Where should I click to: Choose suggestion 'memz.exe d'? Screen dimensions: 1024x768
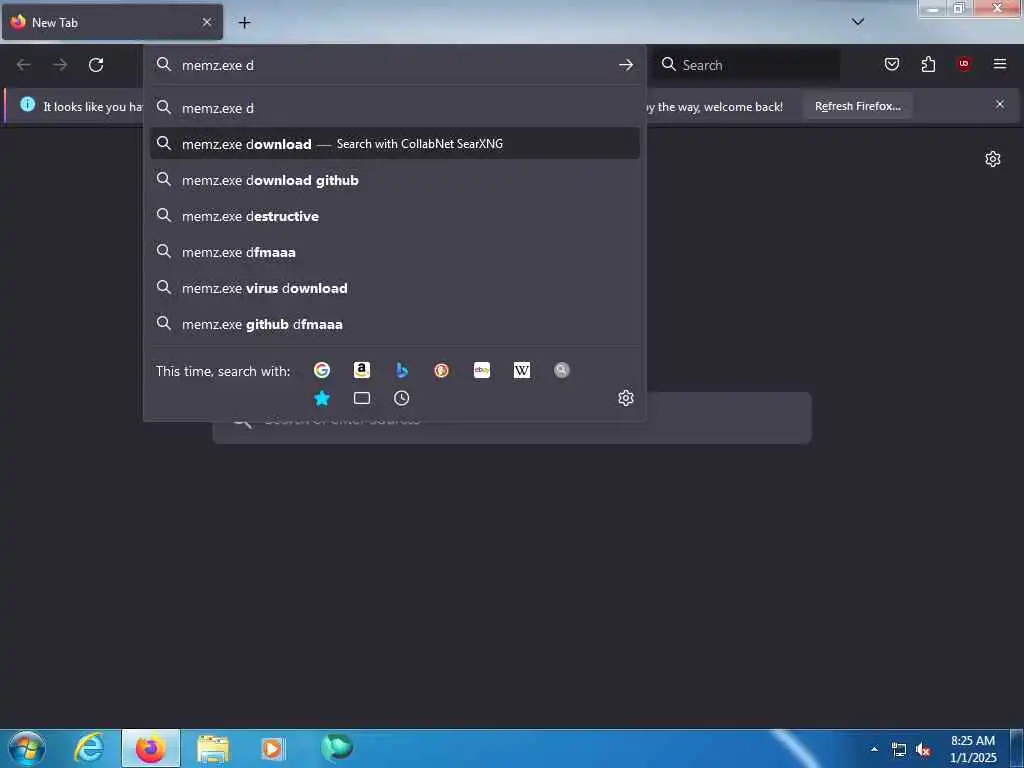(394, 108)
